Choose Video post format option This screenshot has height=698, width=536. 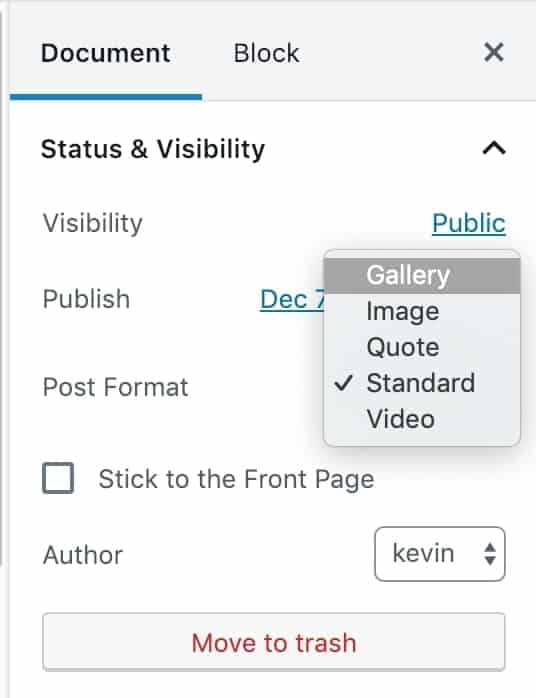pos(422,419)
